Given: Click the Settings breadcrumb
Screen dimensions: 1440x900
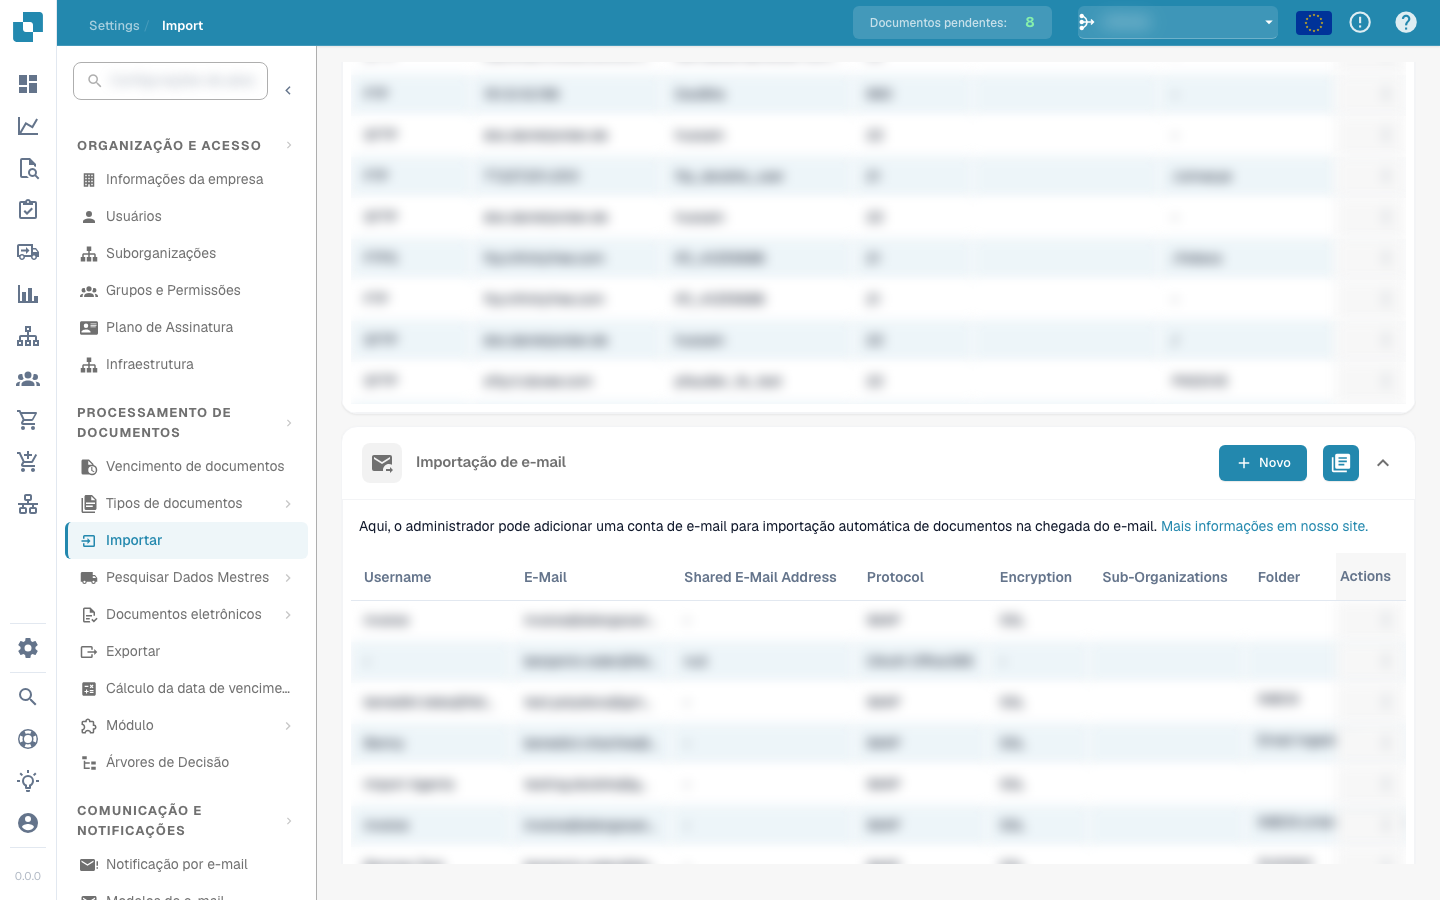Looking at the screenshot, I should click(114, 26).
